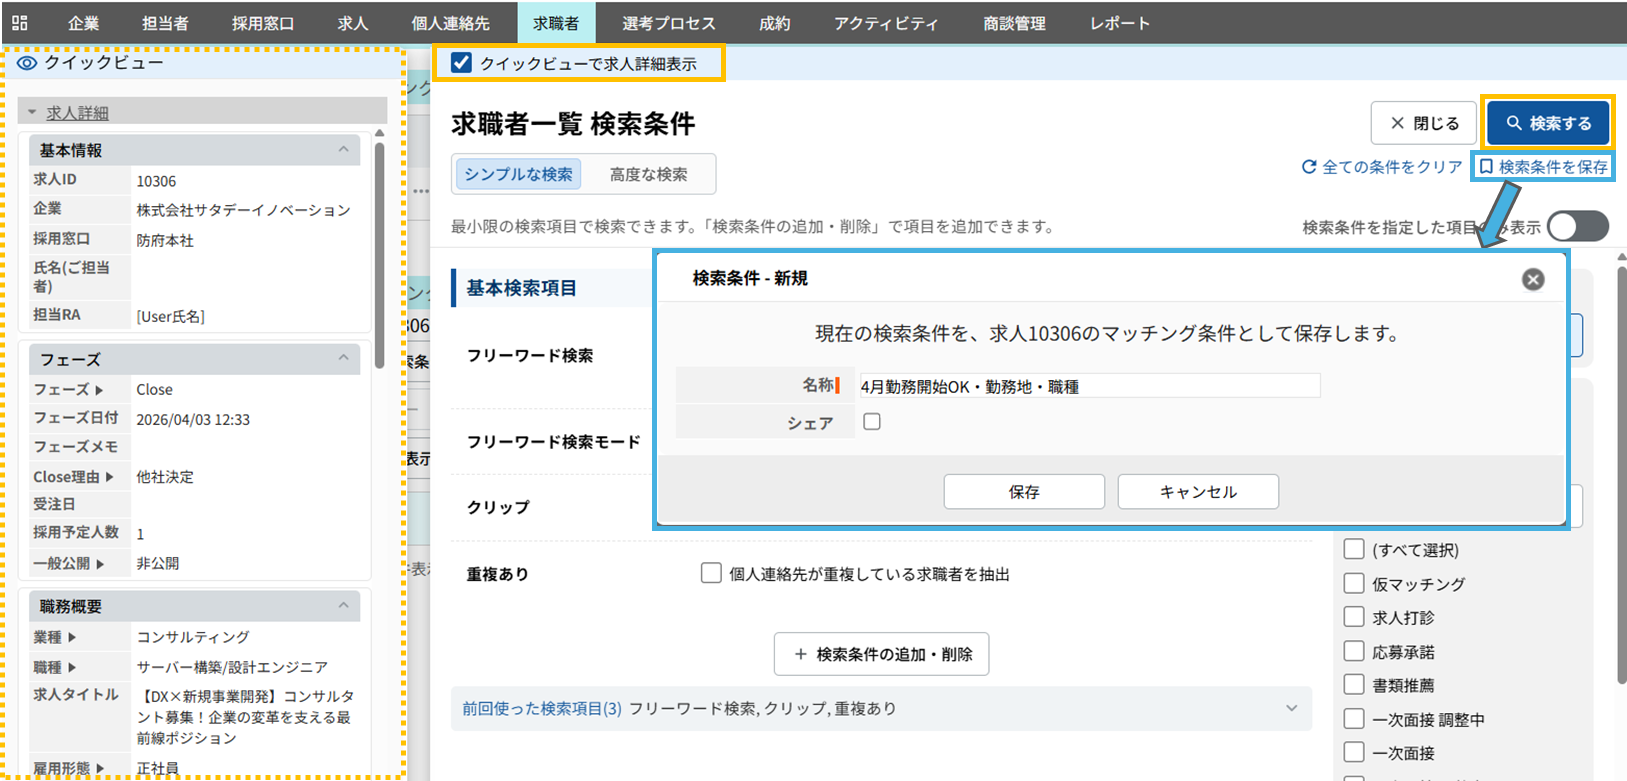Click the refresh icon 全ての条件をクリア
This screenshot has width=1627, height=781.
pos(1308,167)
